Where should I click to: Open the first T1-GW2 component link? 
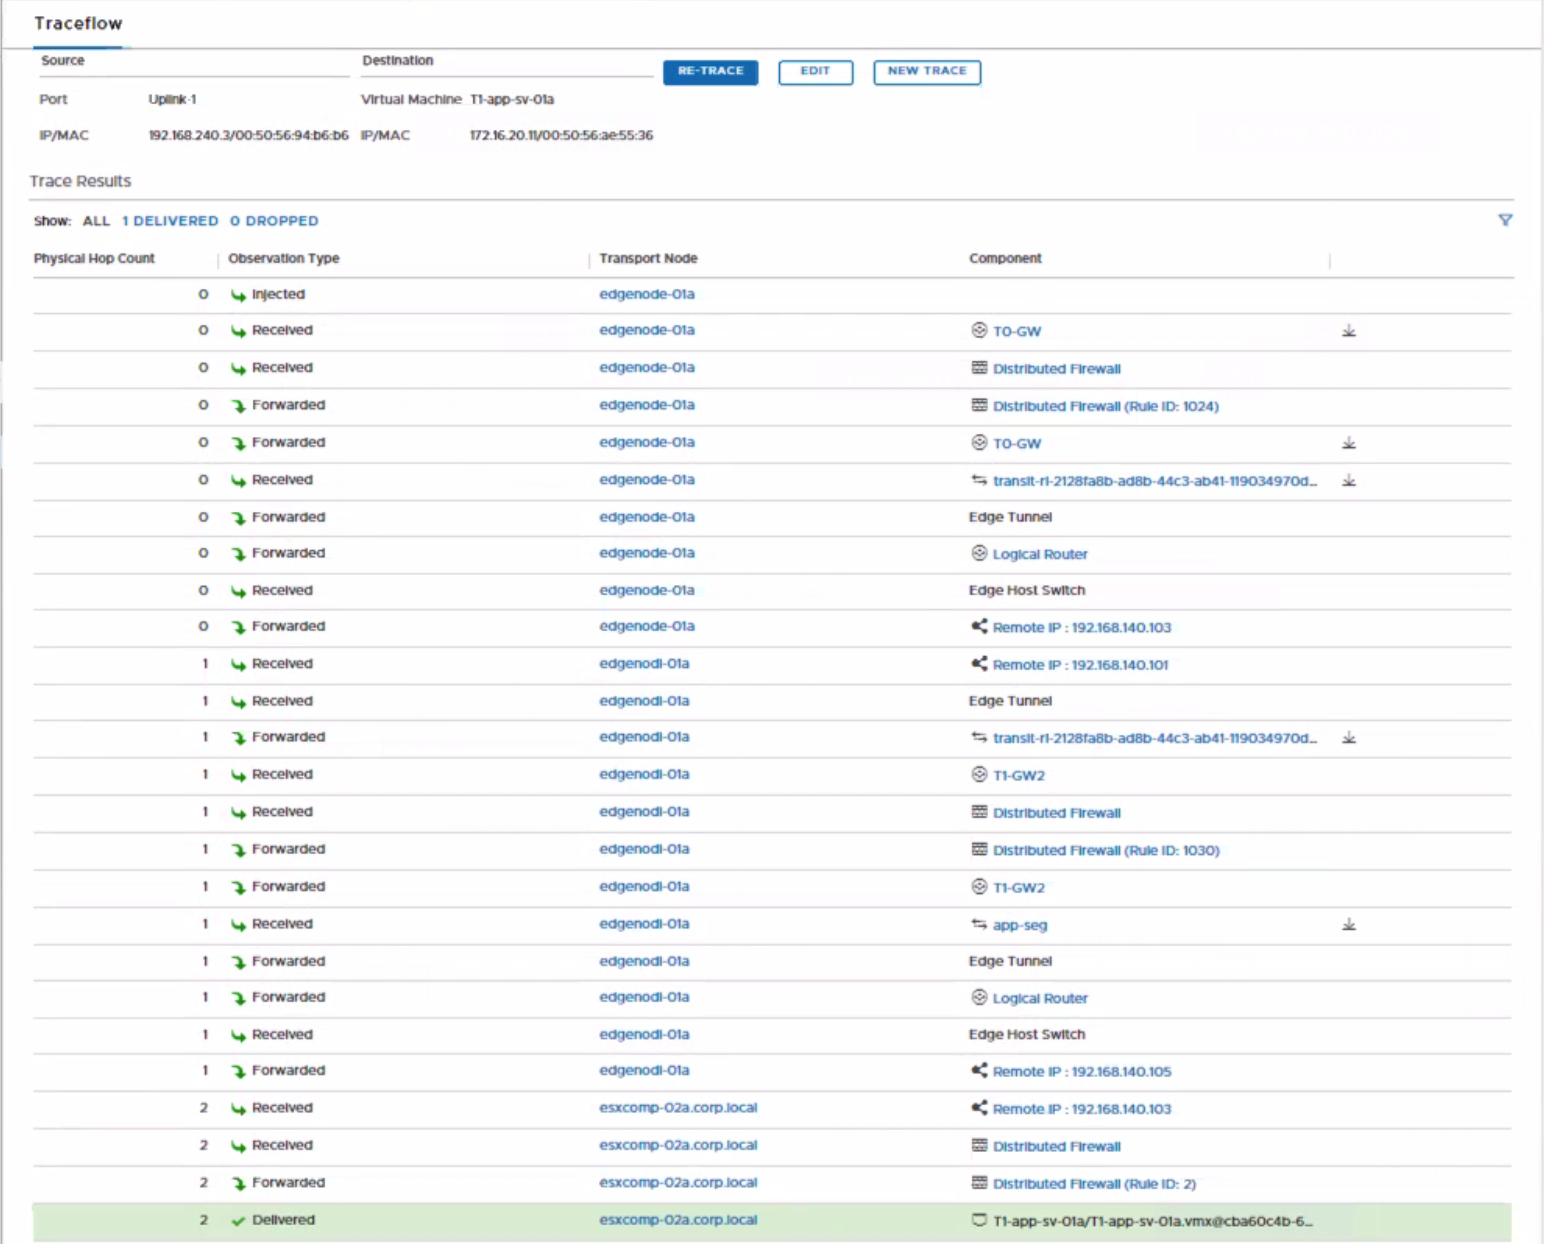[1018, 775]
